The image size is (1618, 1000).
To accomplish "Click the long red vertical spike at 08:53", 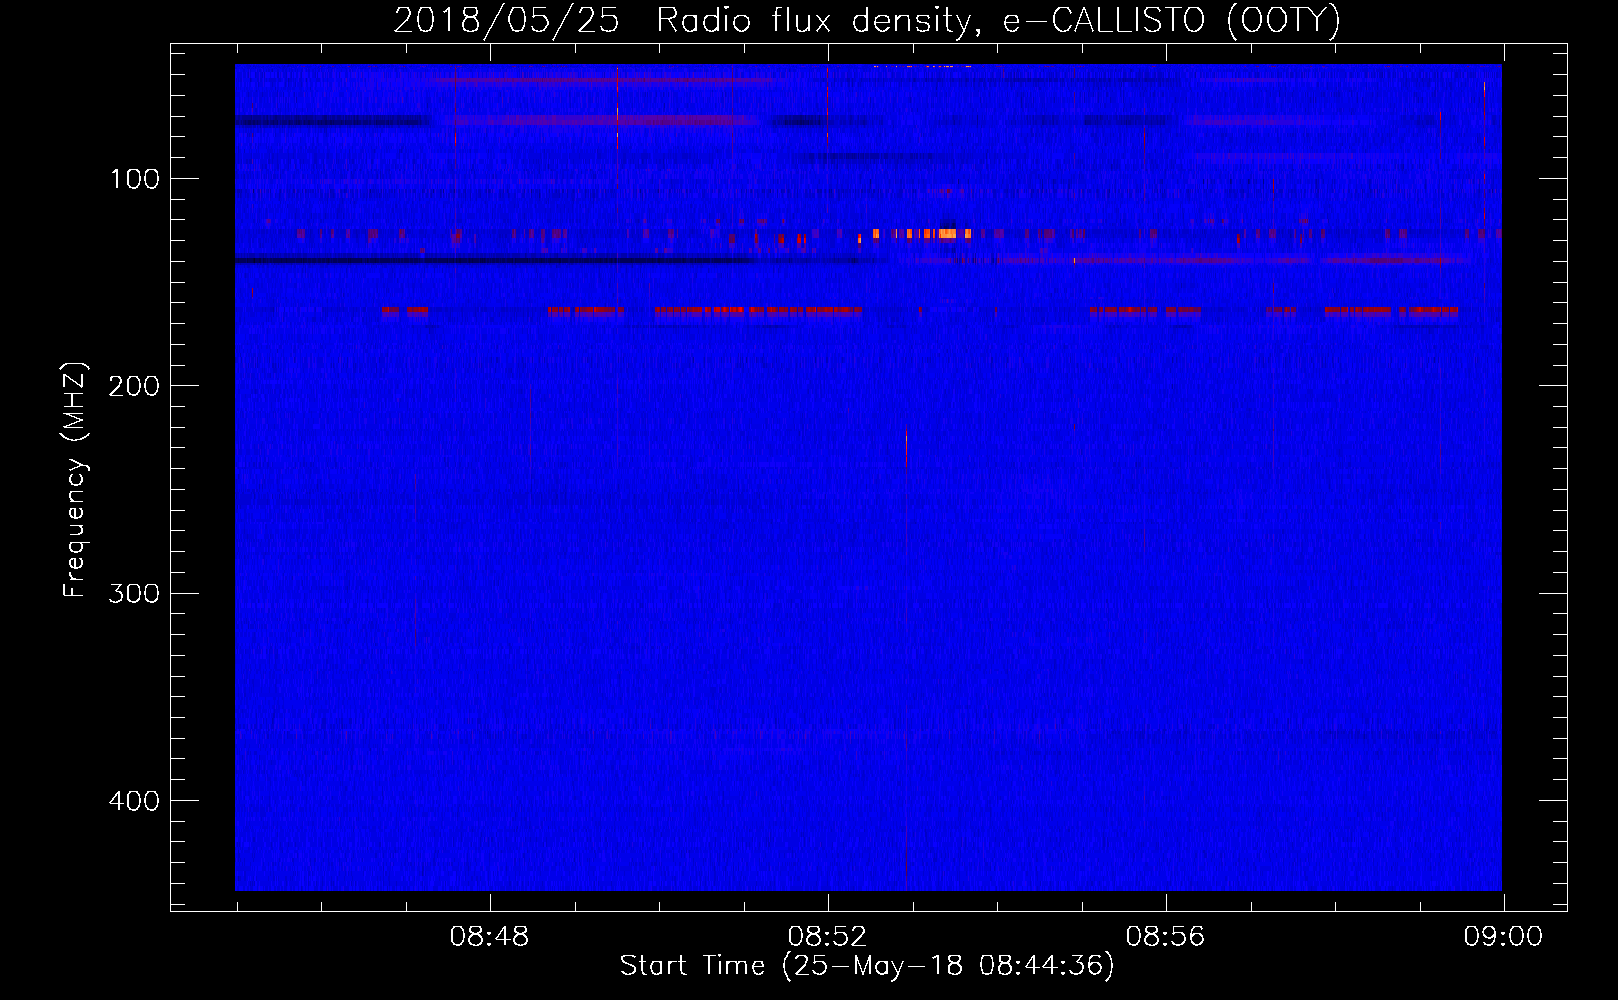I will point(906,658).
